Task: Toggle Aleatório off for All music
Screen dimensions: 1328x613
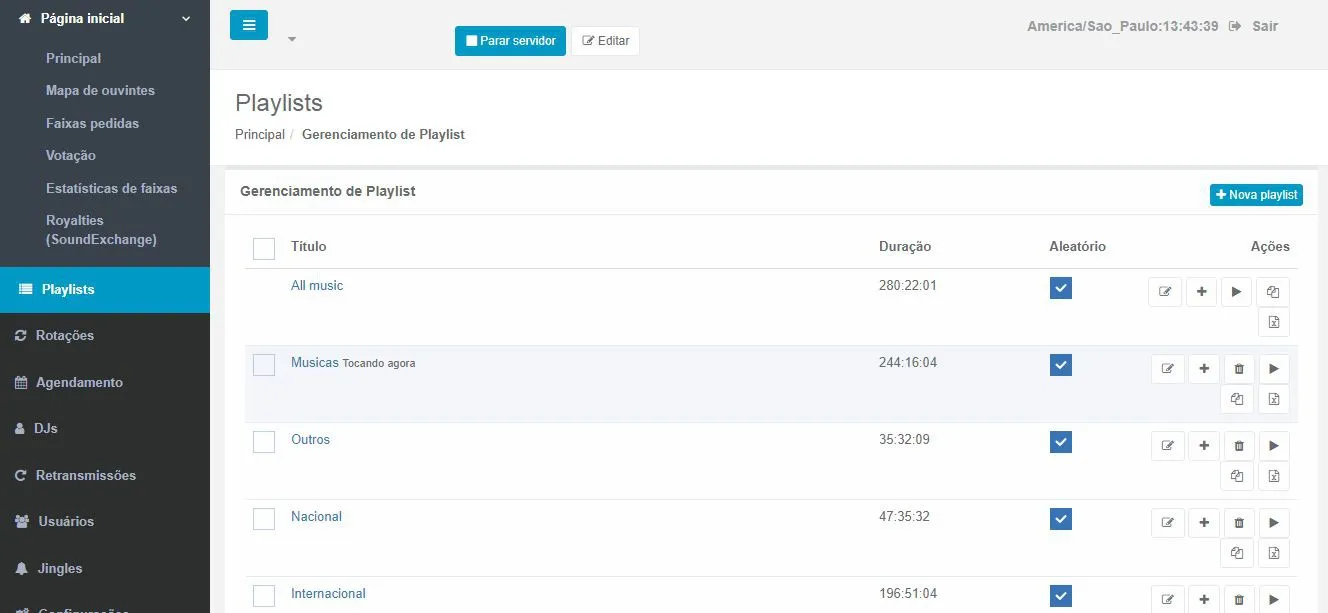Action: (x=1061, y=287)
